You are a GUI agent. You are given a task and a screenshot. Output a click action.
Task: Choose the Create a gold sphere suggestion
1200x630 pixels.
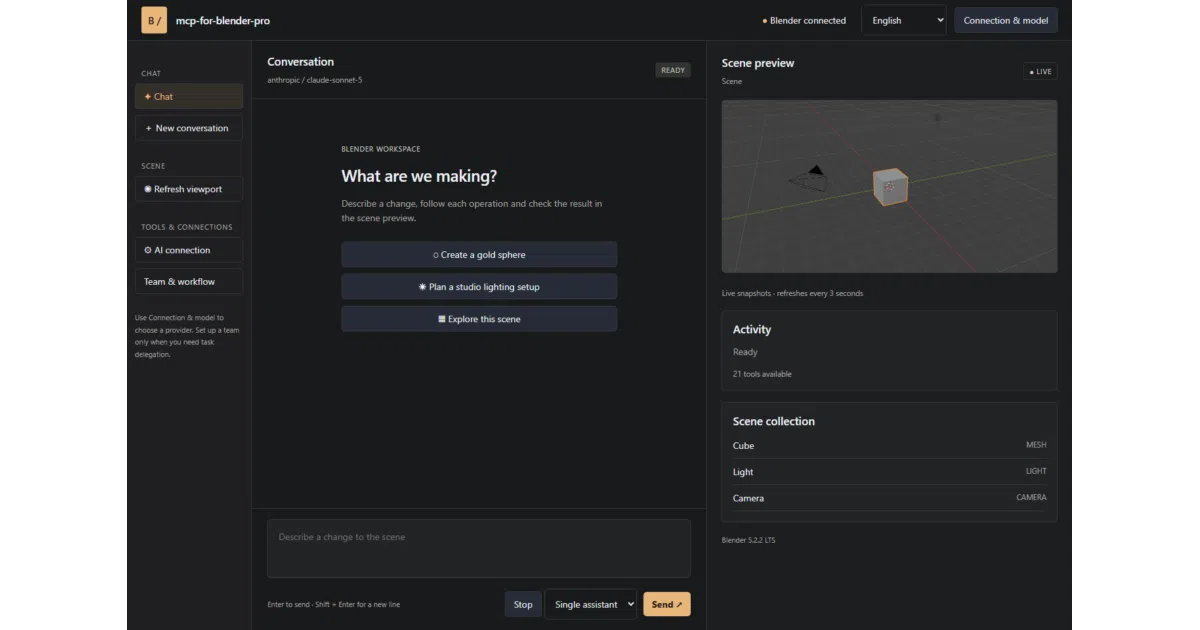coord(479,255)
